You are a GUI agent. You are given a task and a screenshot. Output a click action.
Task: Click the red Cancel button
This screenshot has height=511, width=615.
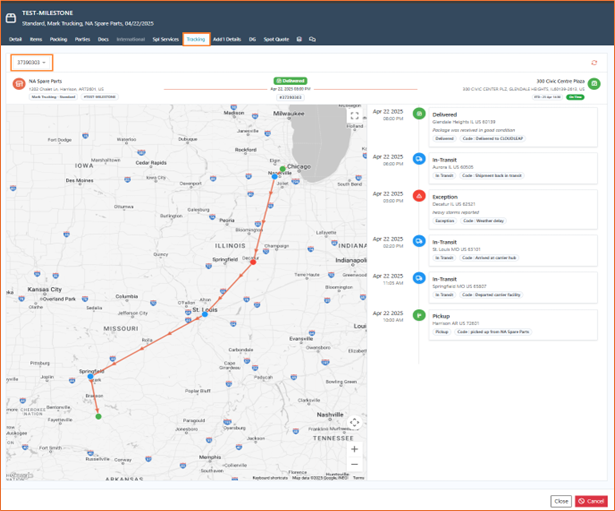(591, 501)
